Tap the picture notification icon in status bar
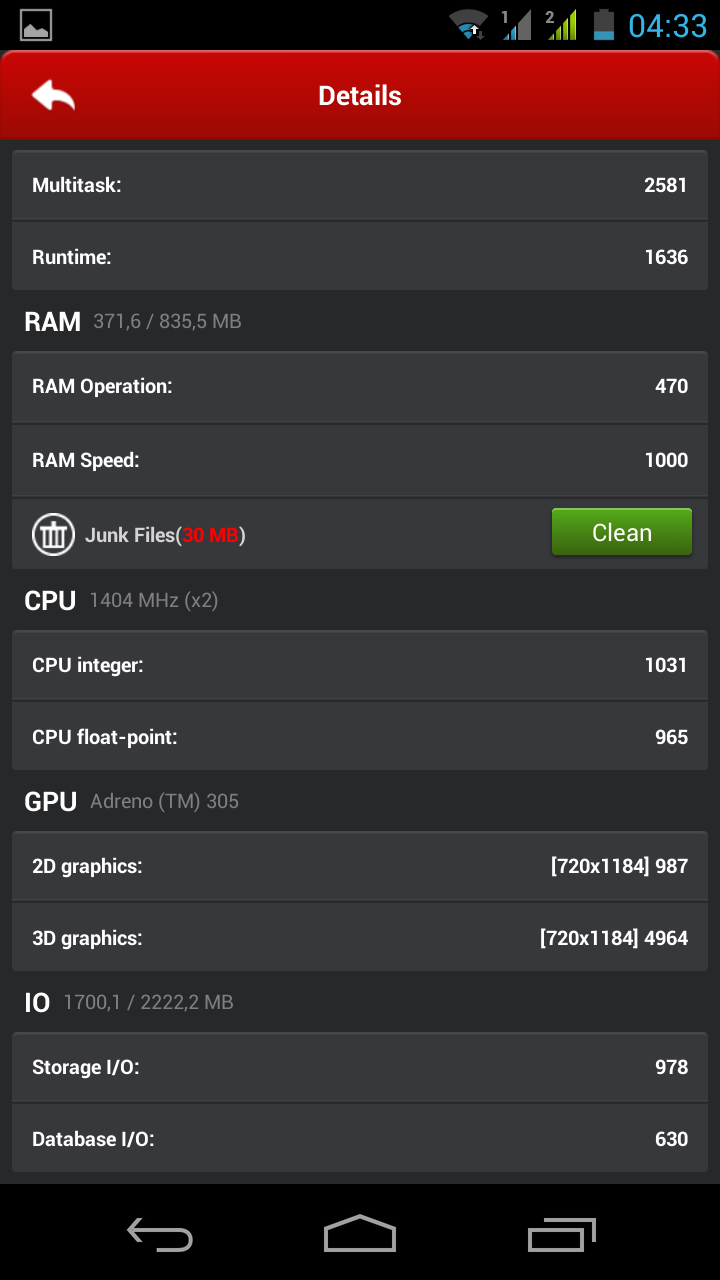Screen dimensions: 720x1280 [x=36, y=25]
